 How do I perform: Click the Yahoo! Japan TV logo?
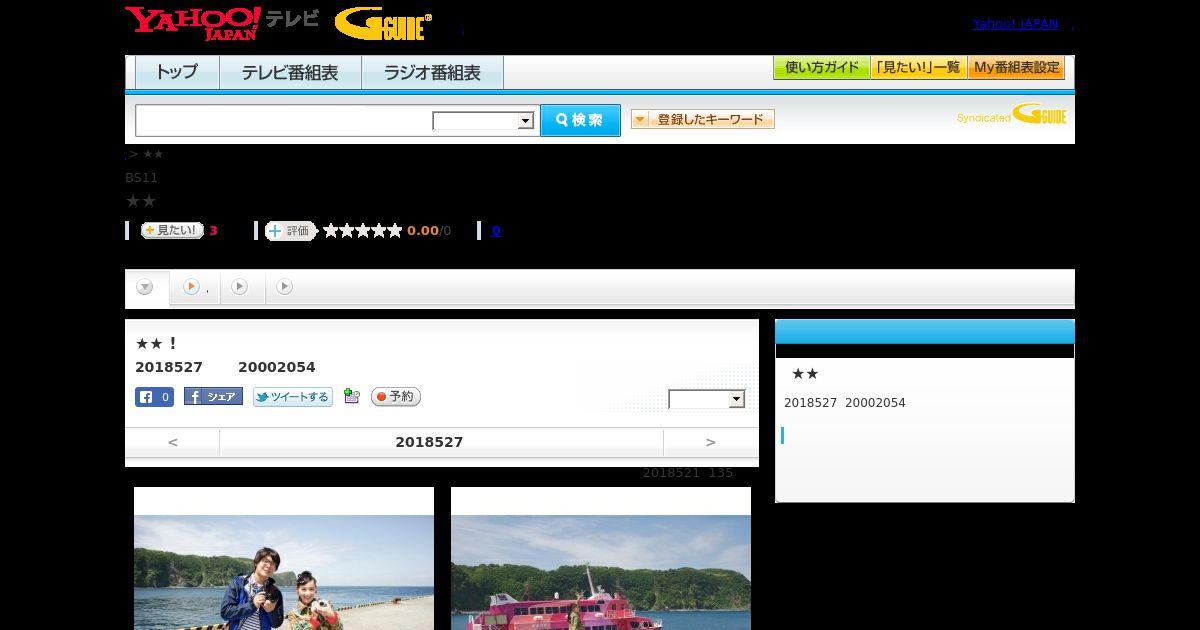coord(222,23)
